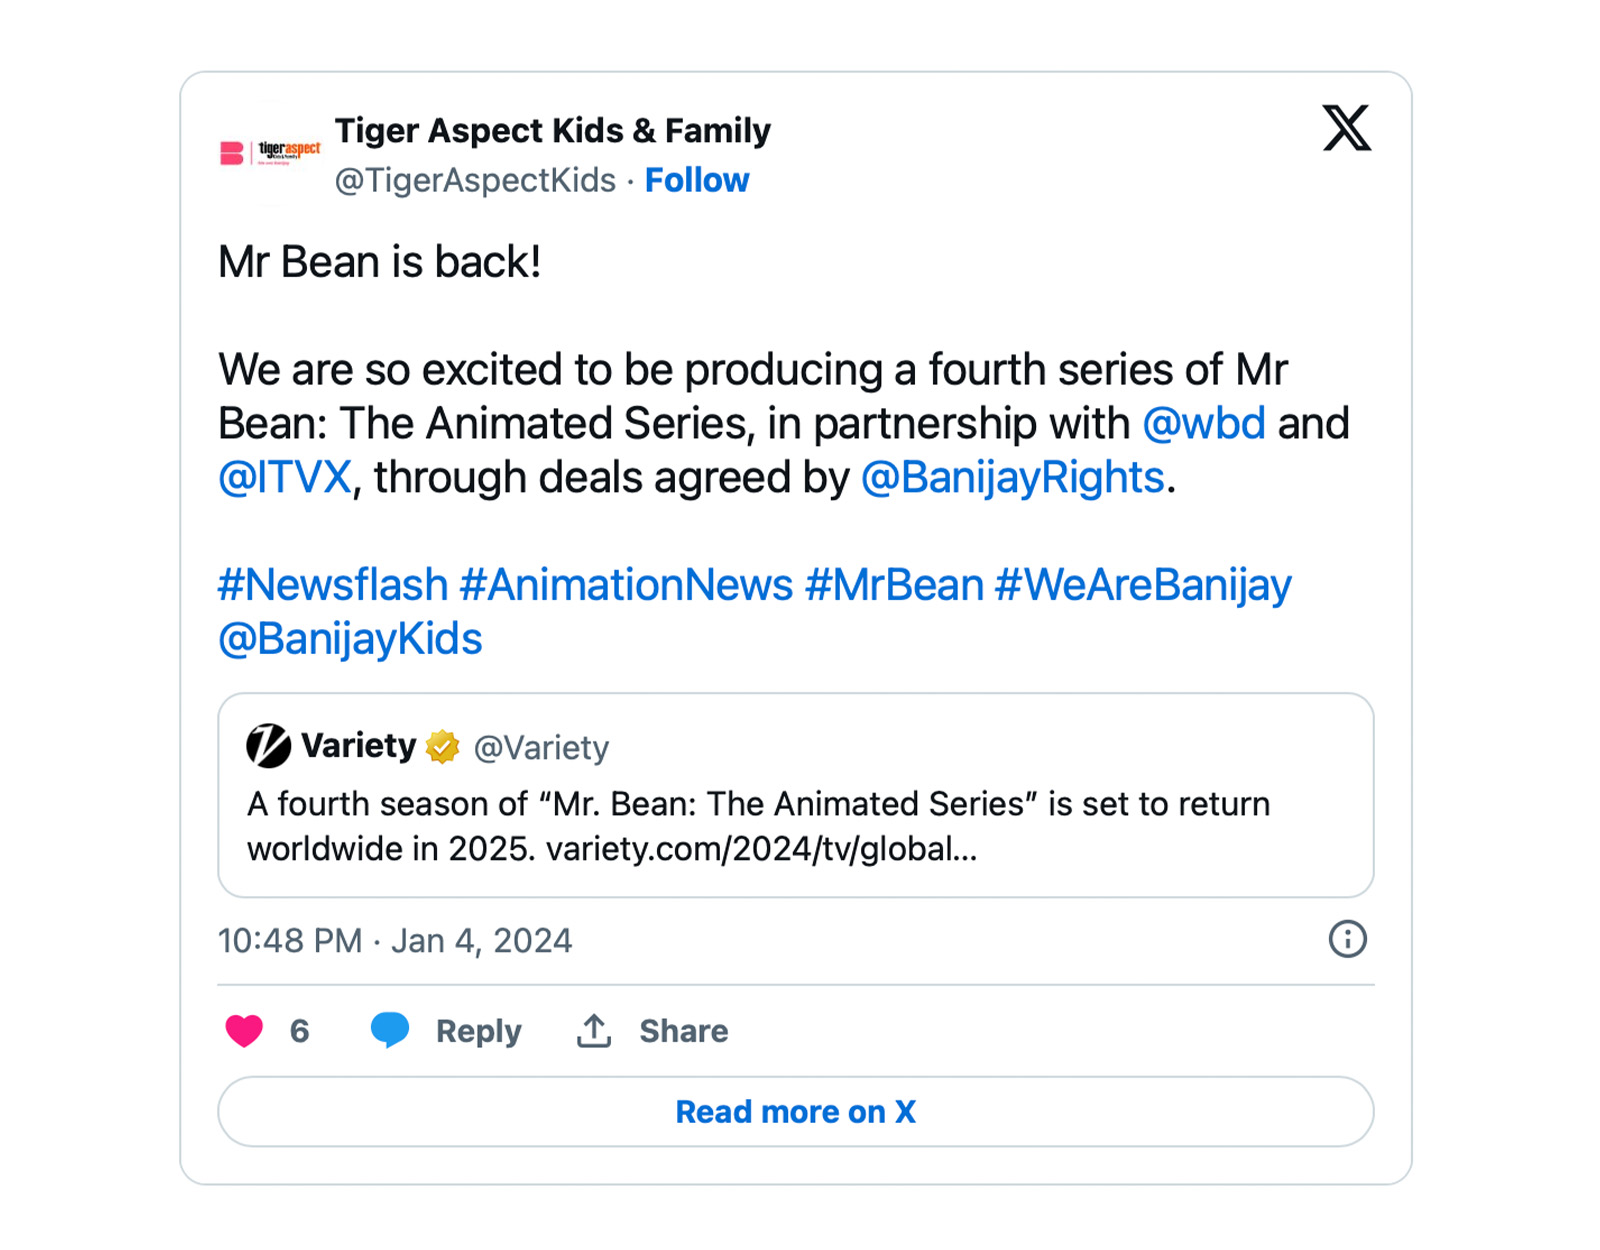Viewport: 1600px width, 1250px height.
Task: Click Variety's gold verified badge
Action: pyautogui.click(x=442, y=747)
